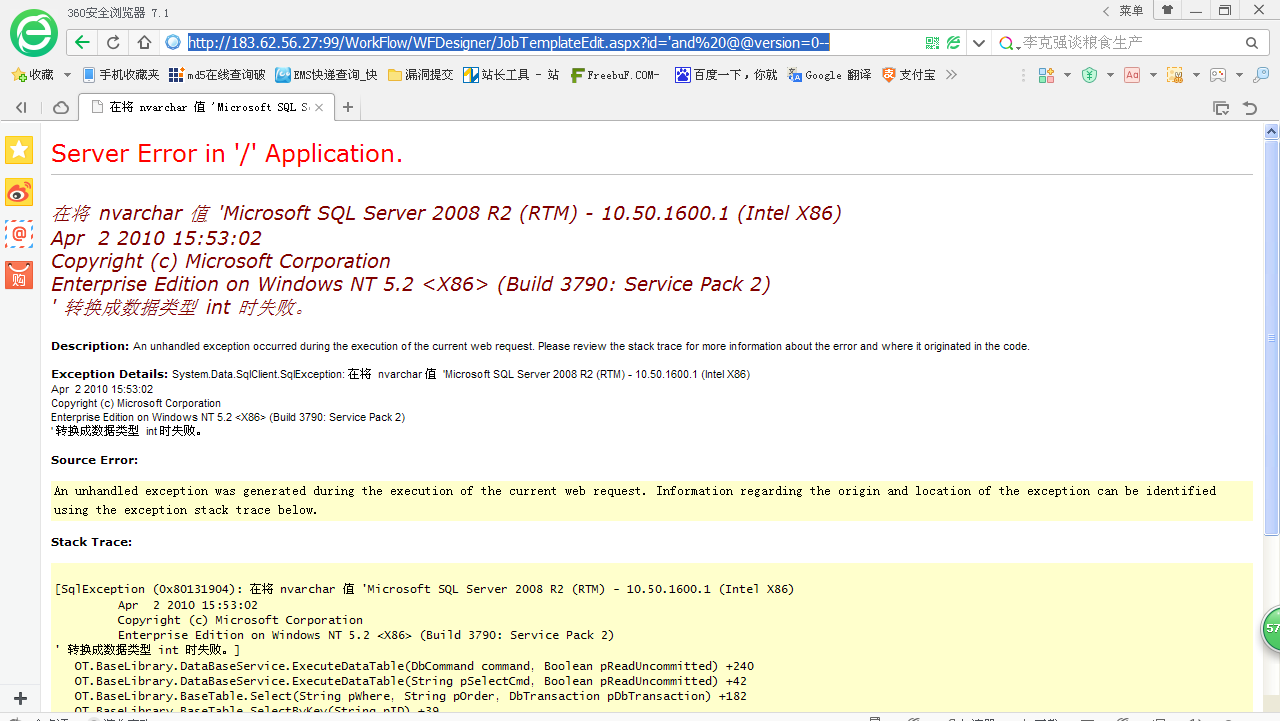Click the skin shirt icon
The image size is (1280, 721).
point(1167,10)
